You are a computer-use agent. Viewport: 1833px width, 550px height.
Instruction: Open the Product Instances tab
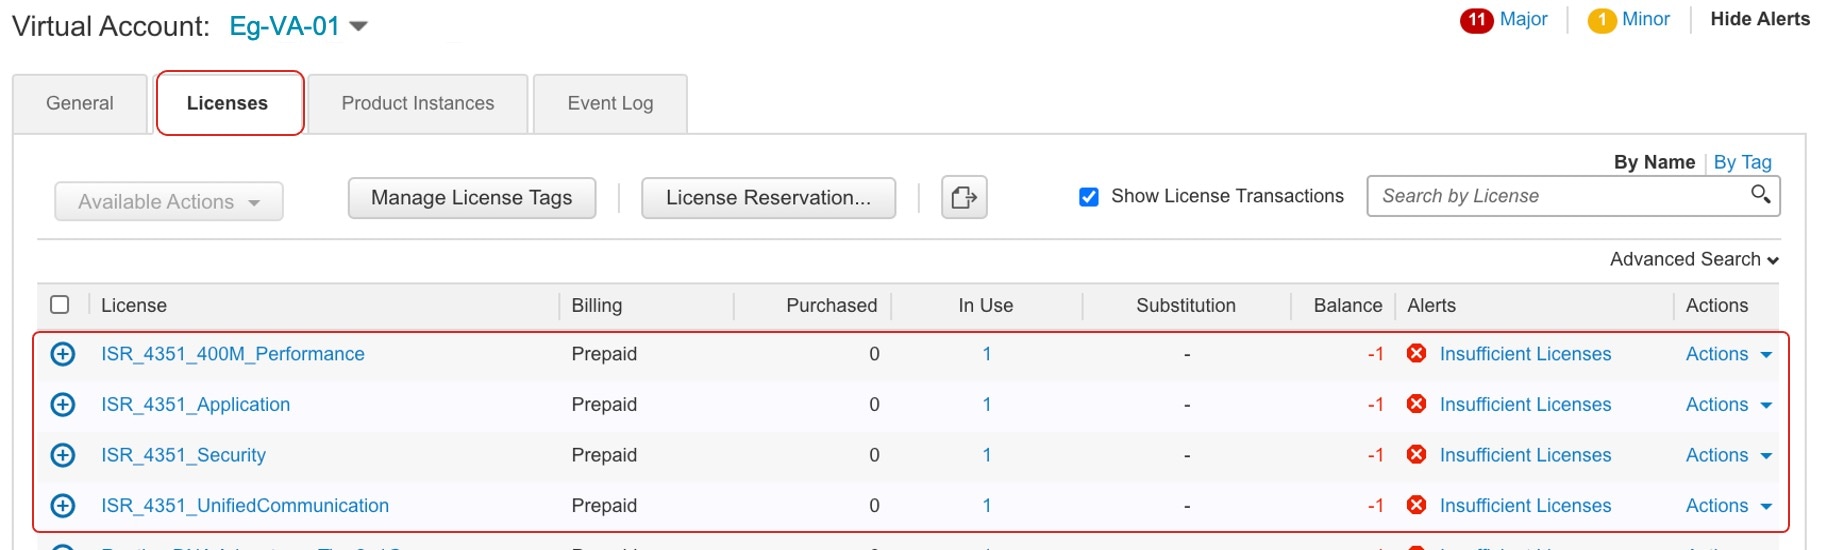click(x=418, y=103)
